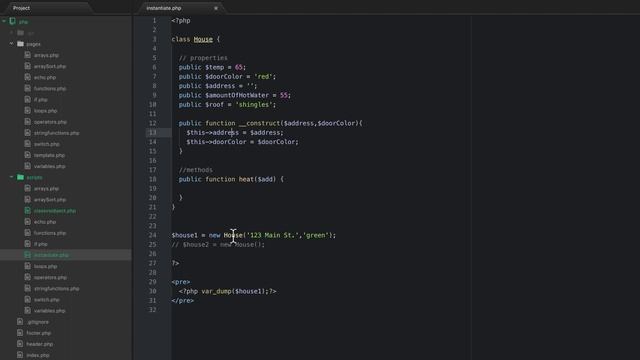Click loops.php file icon under scripts
This screenshot has height=360, width=640.
pos(27,266)
